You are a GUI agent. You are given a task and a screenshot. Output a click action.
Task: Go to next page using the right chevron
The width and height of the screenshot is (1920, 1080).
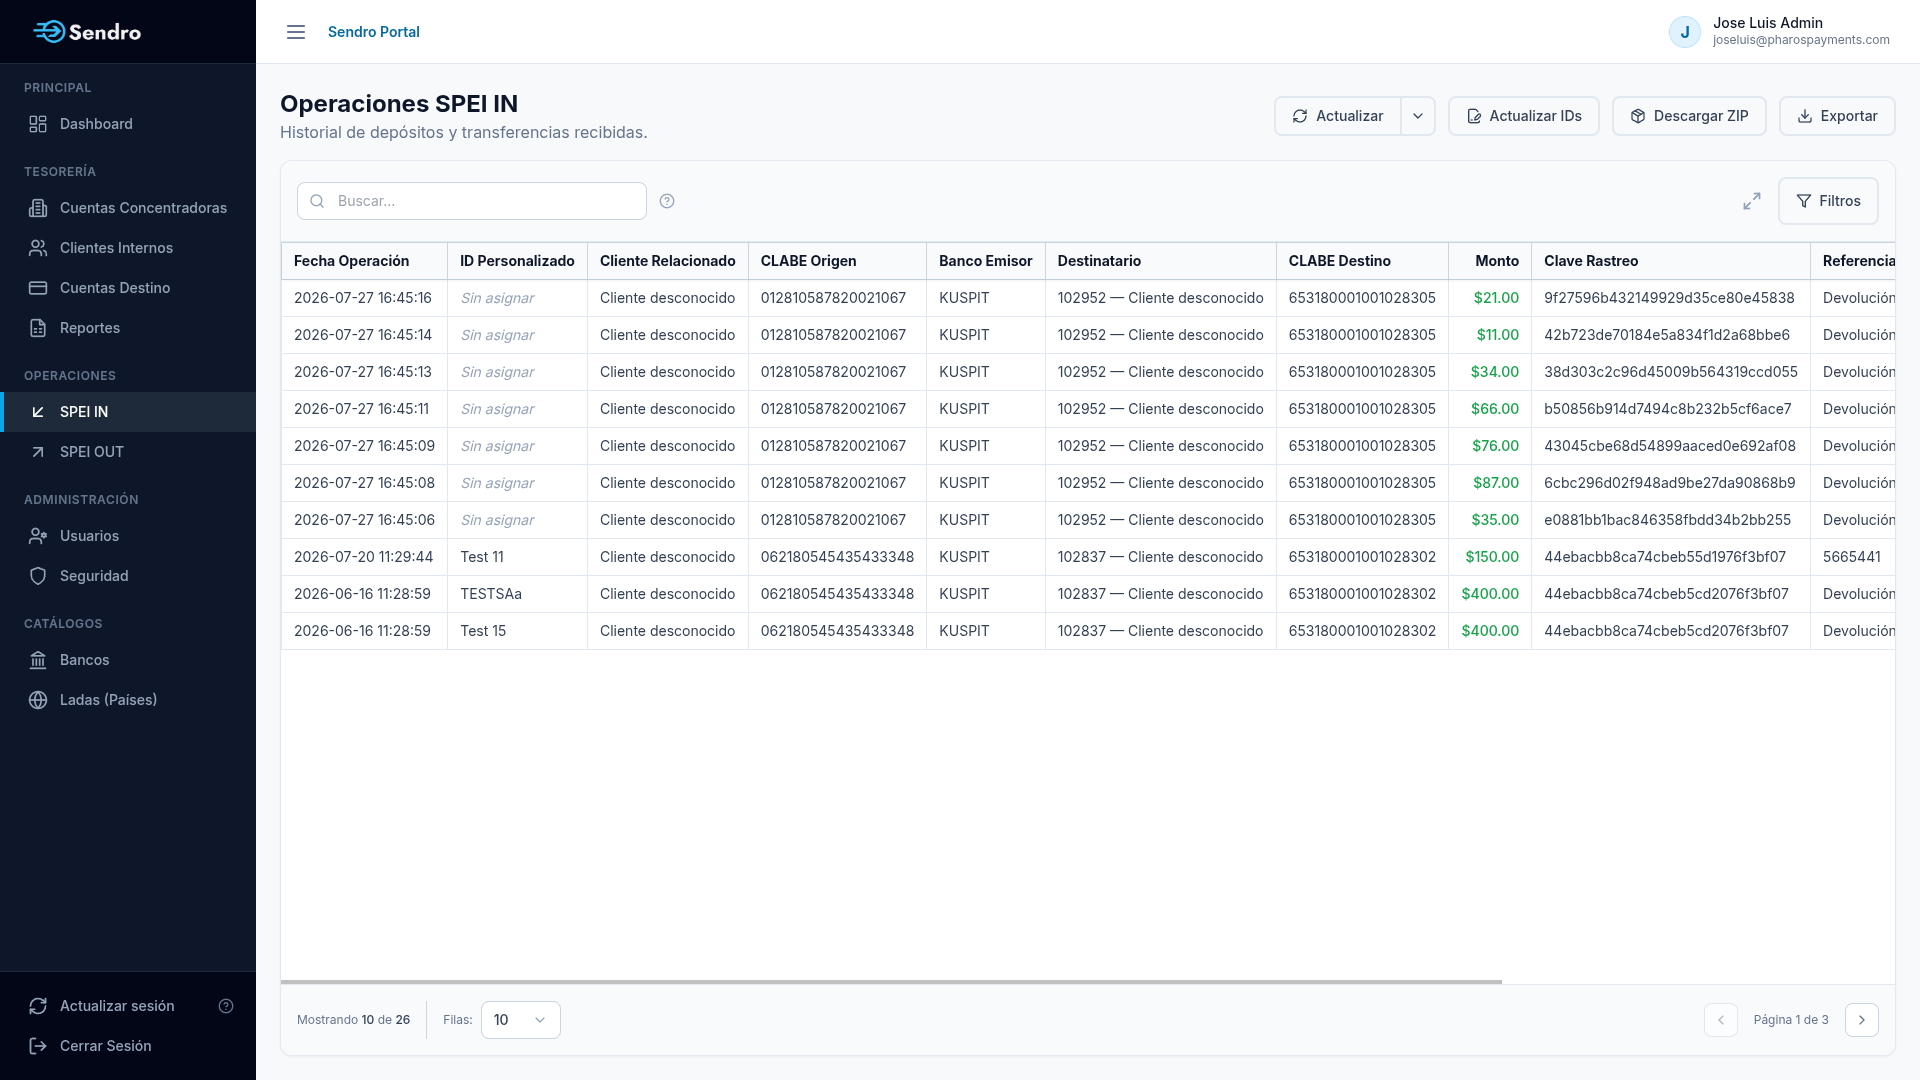1862,1020
